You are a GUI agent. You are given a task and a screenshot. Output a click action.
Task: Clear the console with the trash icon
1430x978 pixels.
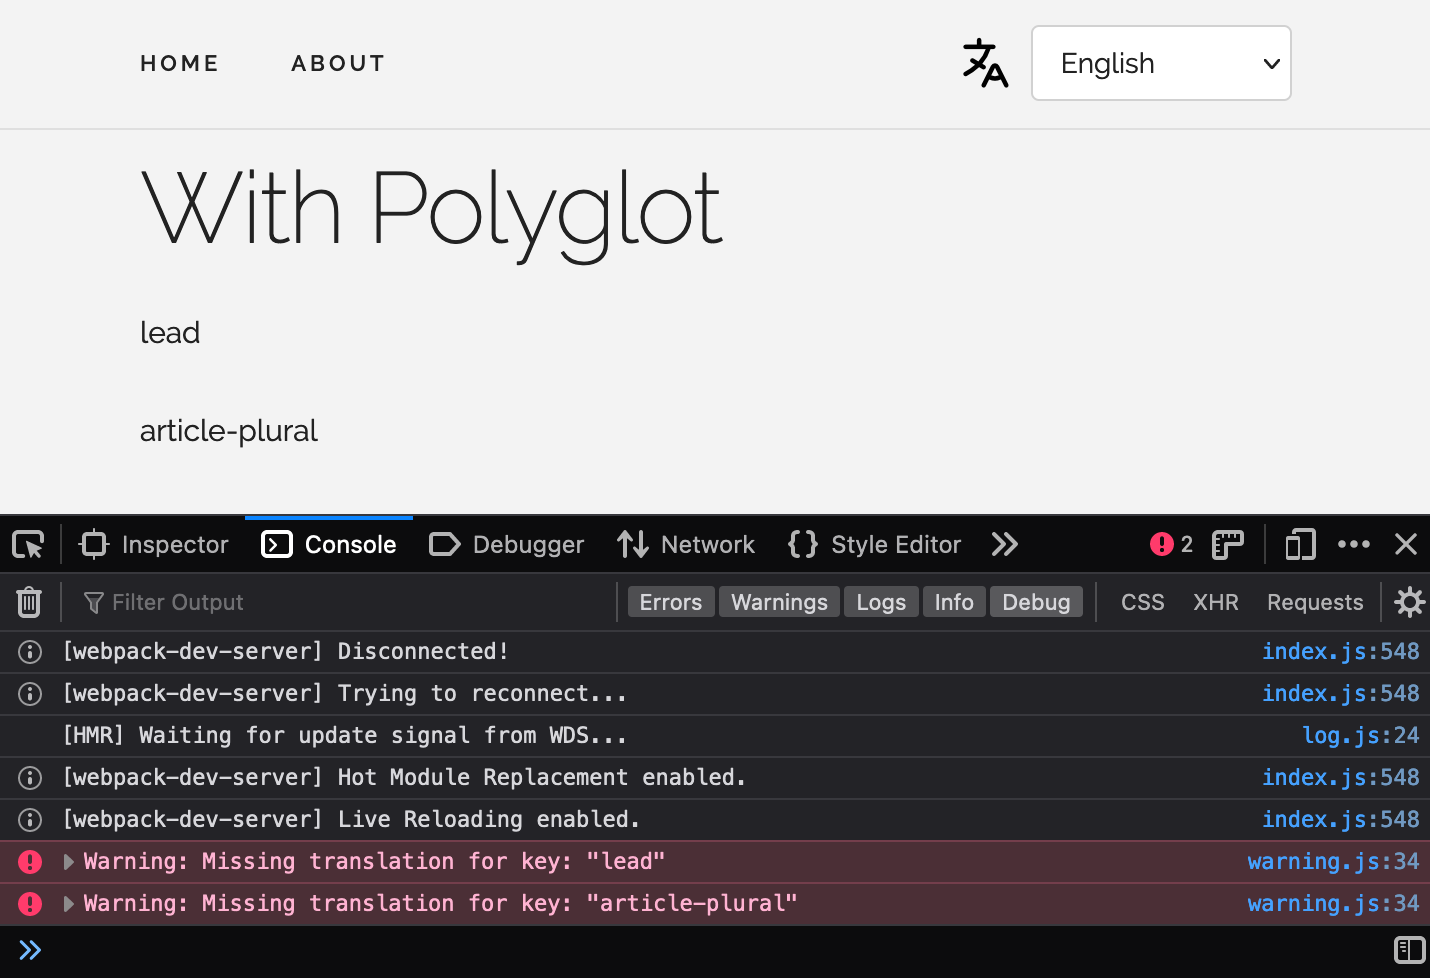[28, 601]
